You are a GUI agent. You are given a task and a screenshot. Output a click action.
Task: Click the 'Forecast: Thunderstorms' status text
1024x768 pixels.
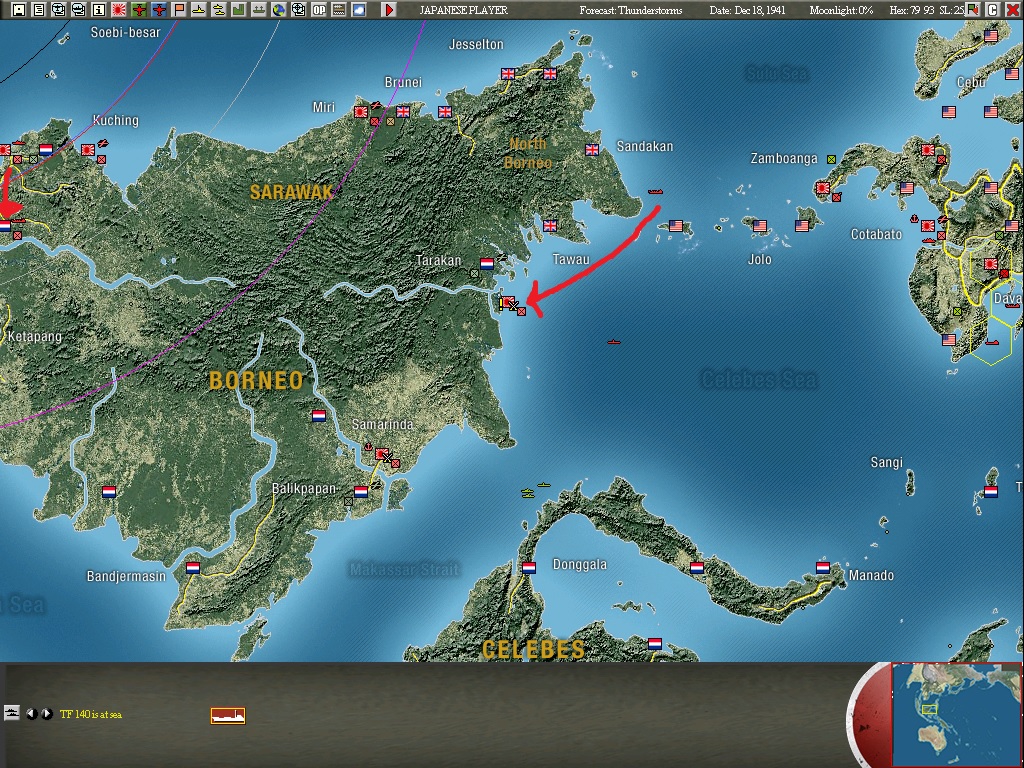631,10
